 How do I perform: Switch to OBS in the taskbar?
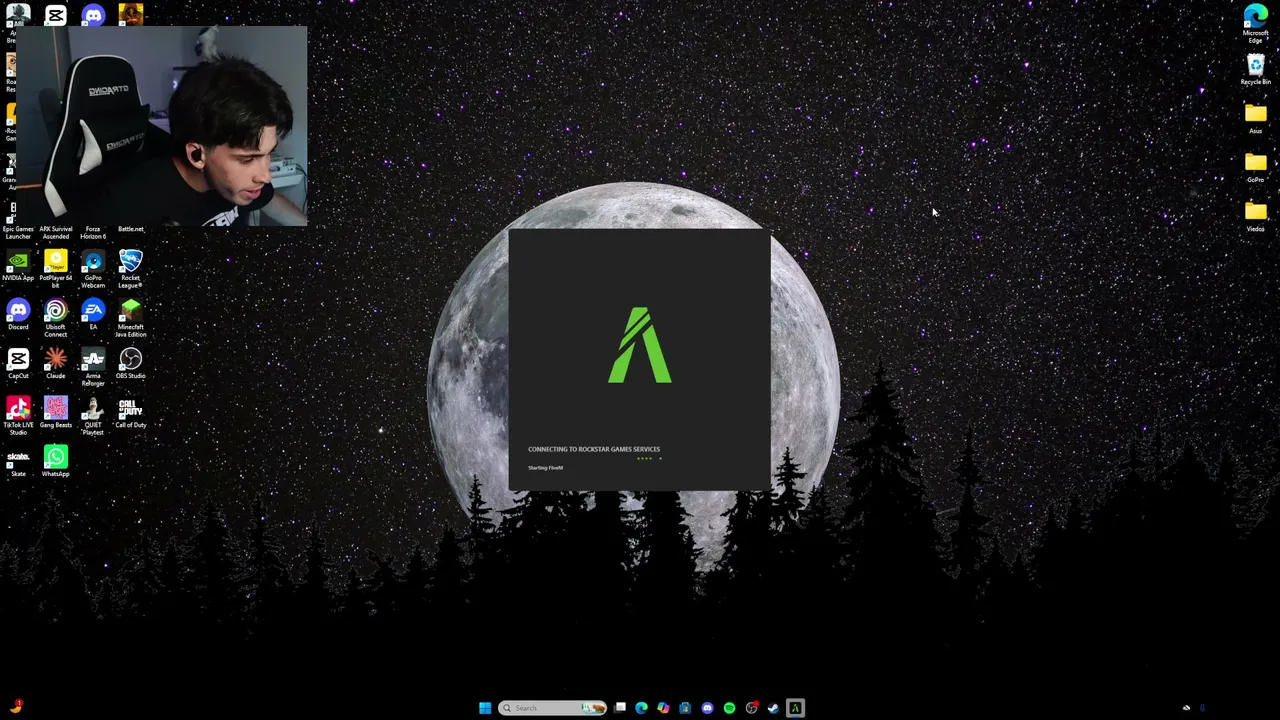(x=751, y=708)
